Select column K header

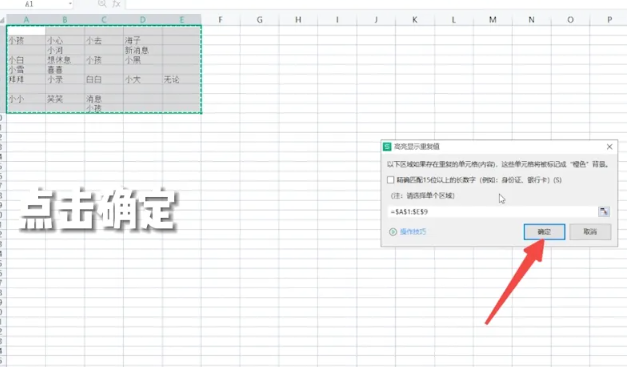[415, 20]
